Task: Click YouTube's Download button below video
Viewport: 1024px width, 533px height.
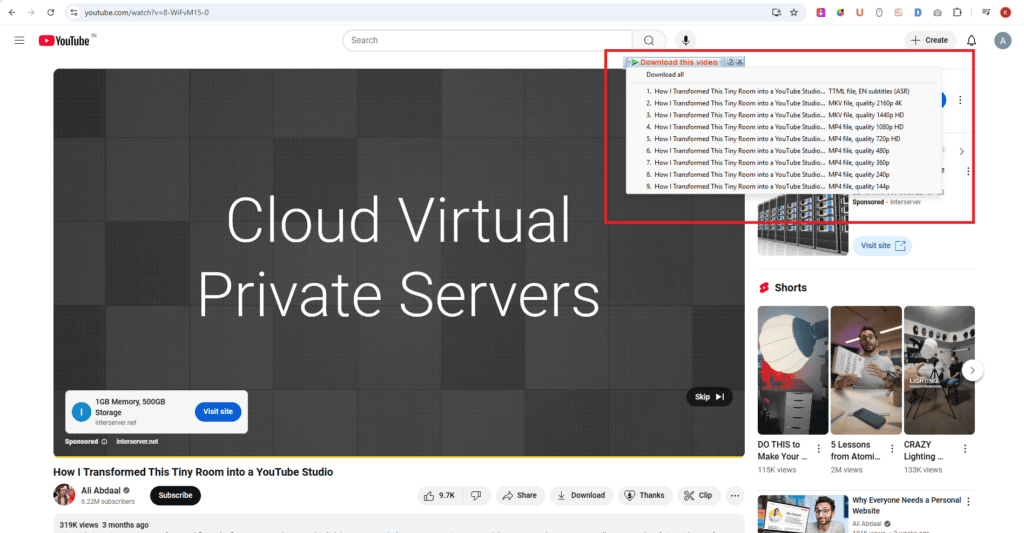Action: pos(581,496)
